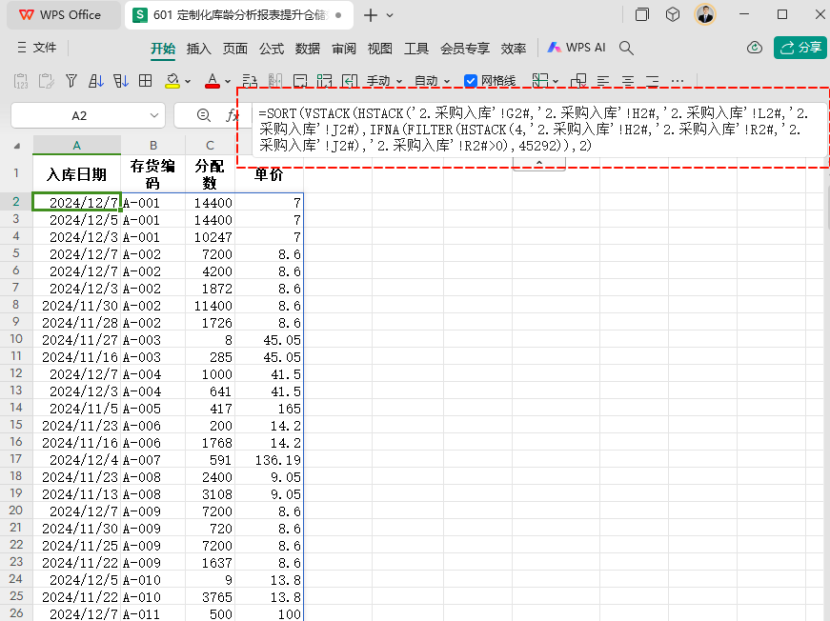The height and width of the screenshot is (621, 830).
Task: Sort descending using the Z-A icon
Action: point(121,81)
